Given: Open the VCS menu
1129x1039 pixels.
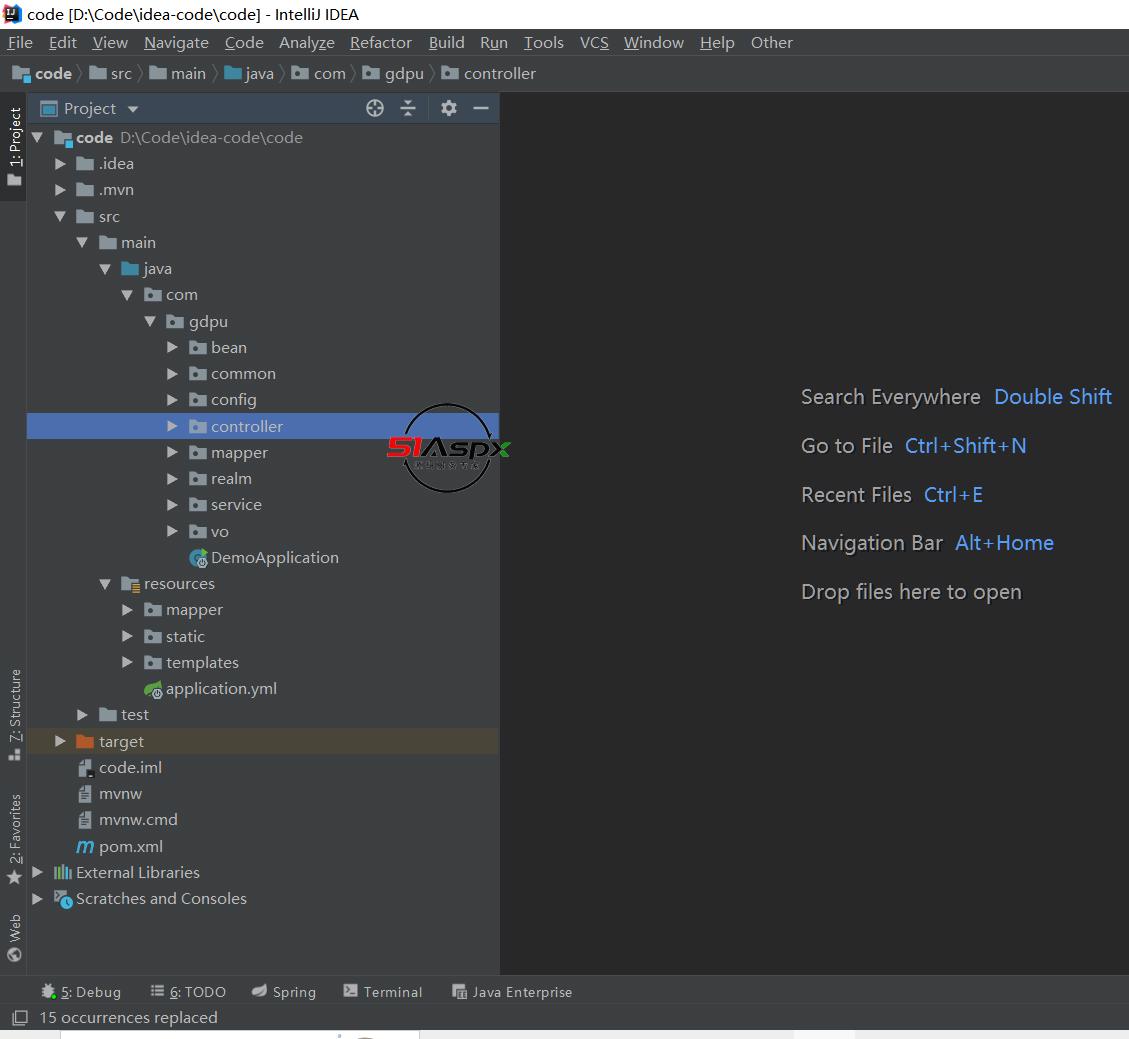Looking at the screenshot, I should click(594, 42).
